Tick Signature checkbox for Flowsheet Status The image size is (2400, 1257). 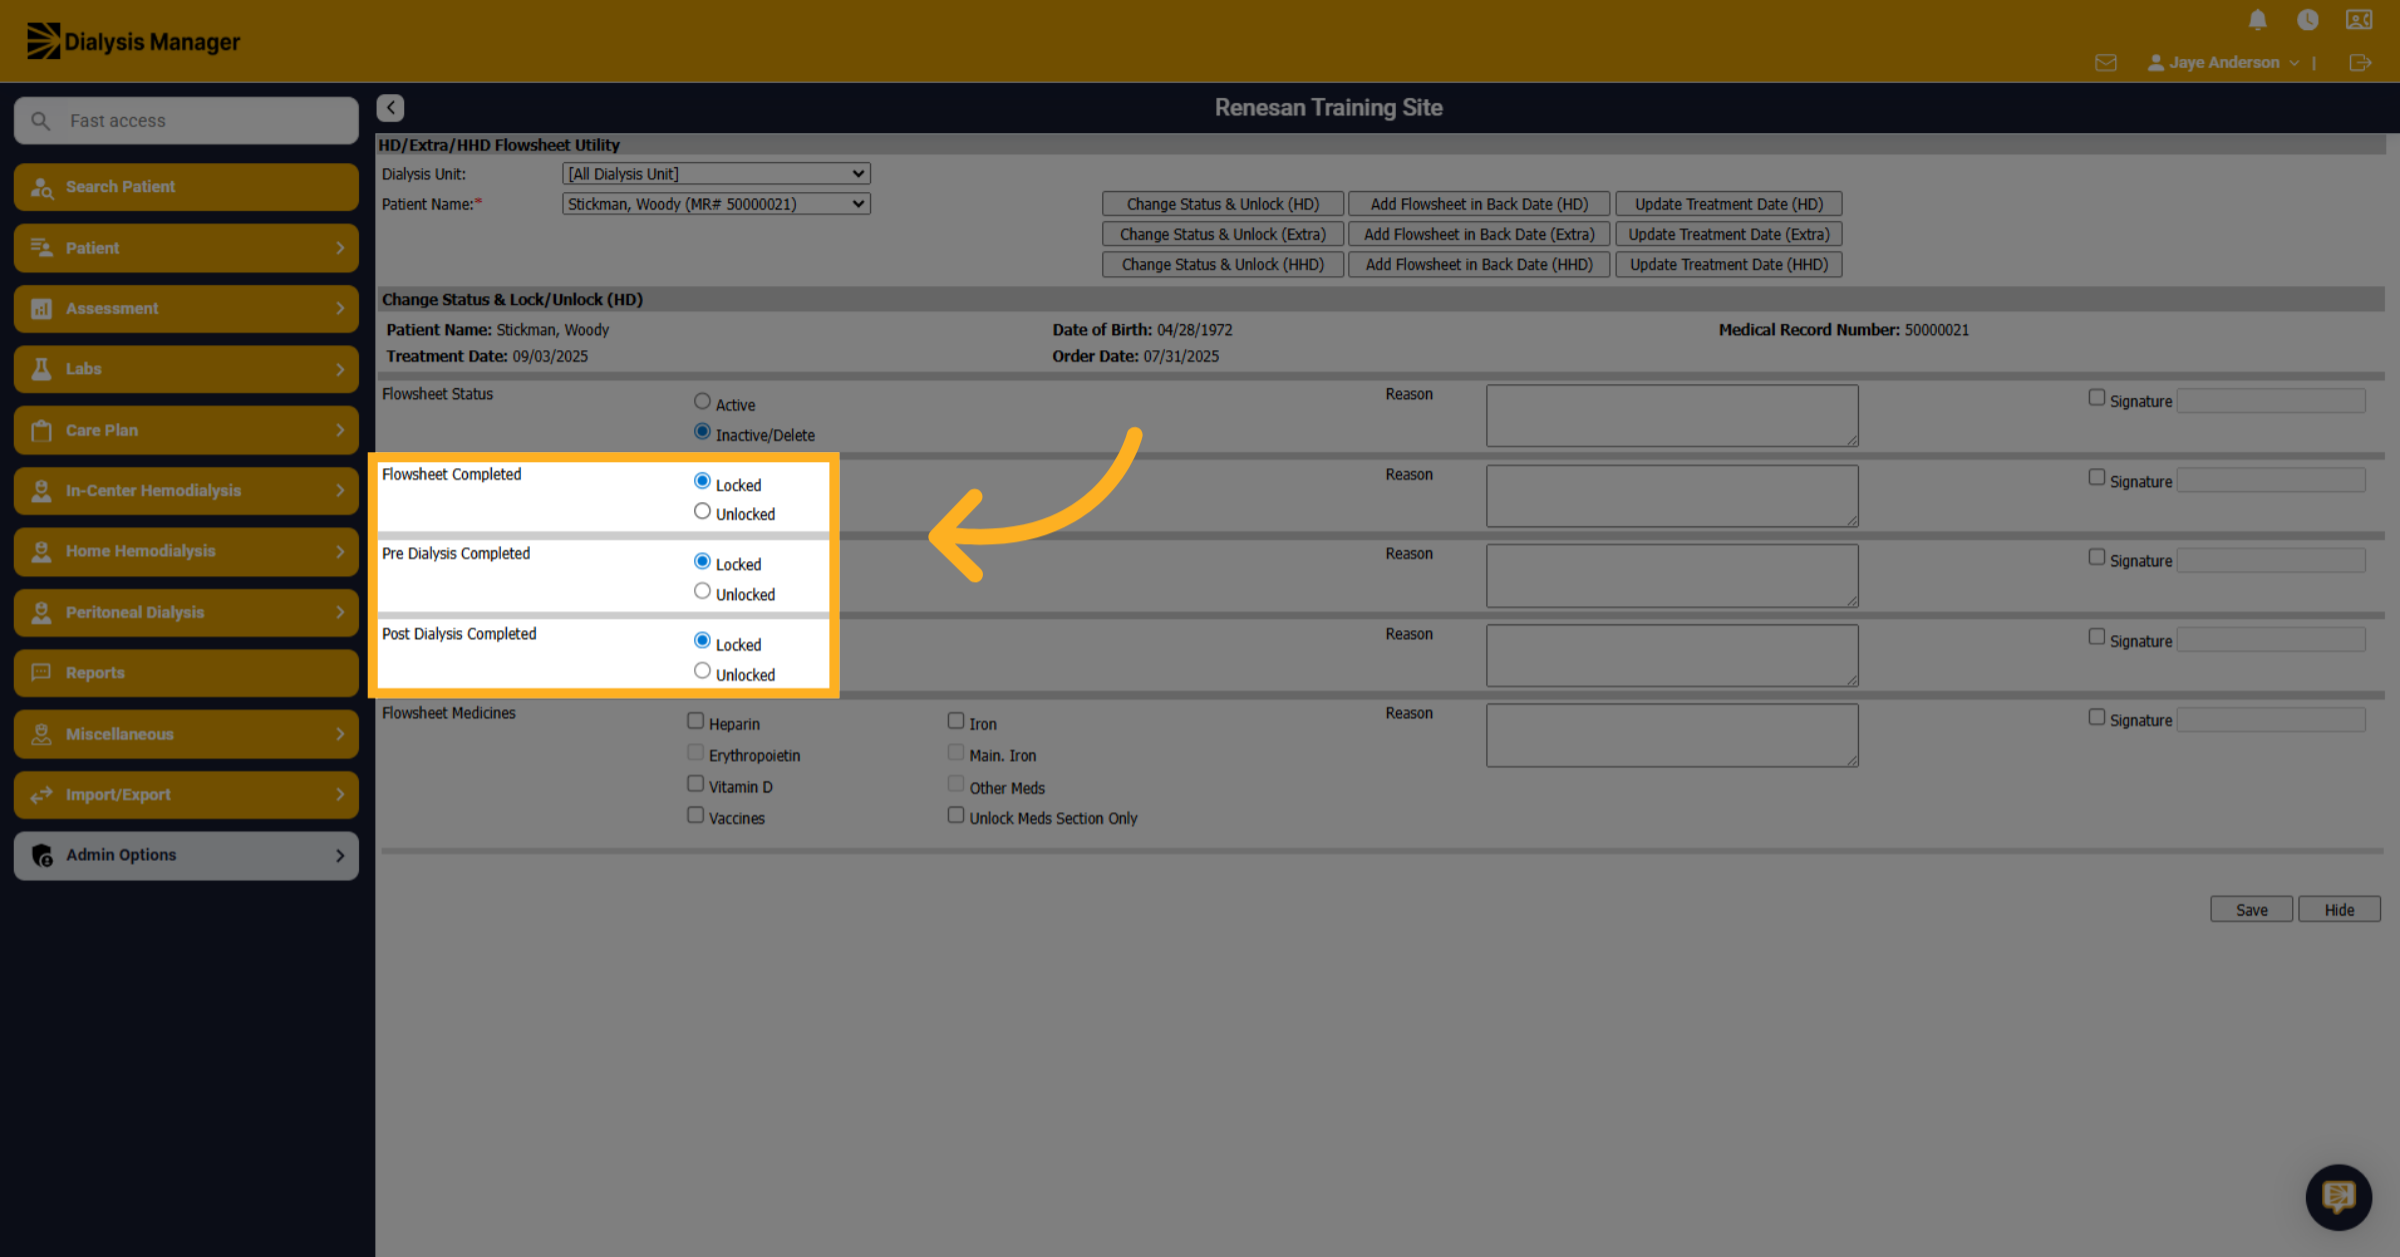click(2097, 398)
